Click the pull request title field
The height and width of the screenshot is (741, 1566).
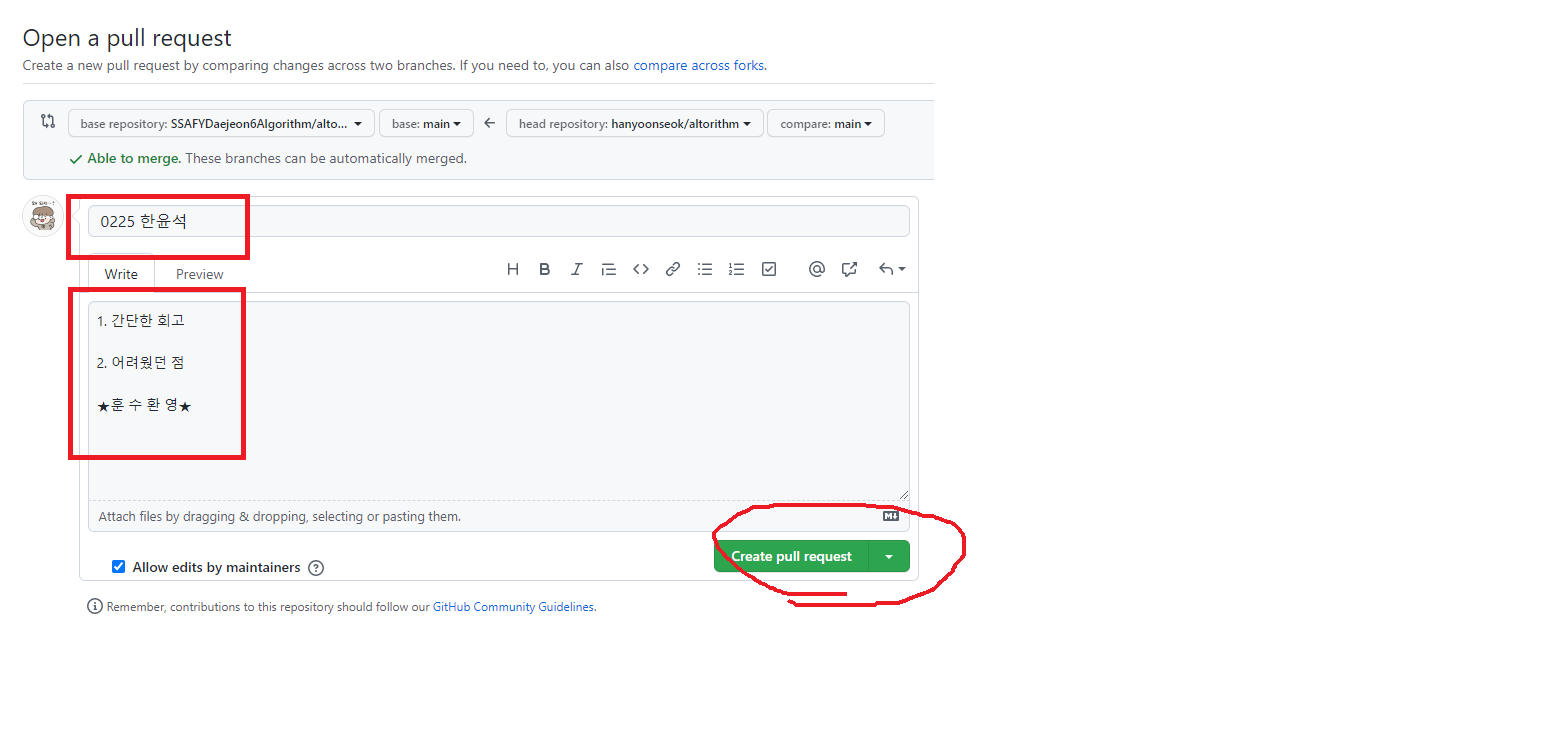[x=499, y=221]
